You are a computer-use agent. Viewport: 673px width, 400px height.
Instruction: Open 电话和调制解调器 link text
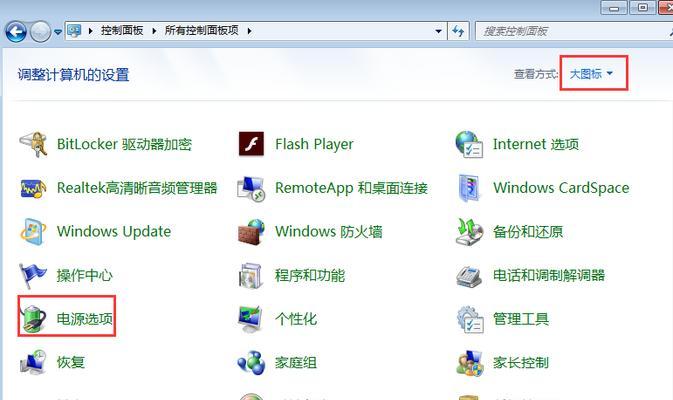pyautogui.click(x=549, y=276)
